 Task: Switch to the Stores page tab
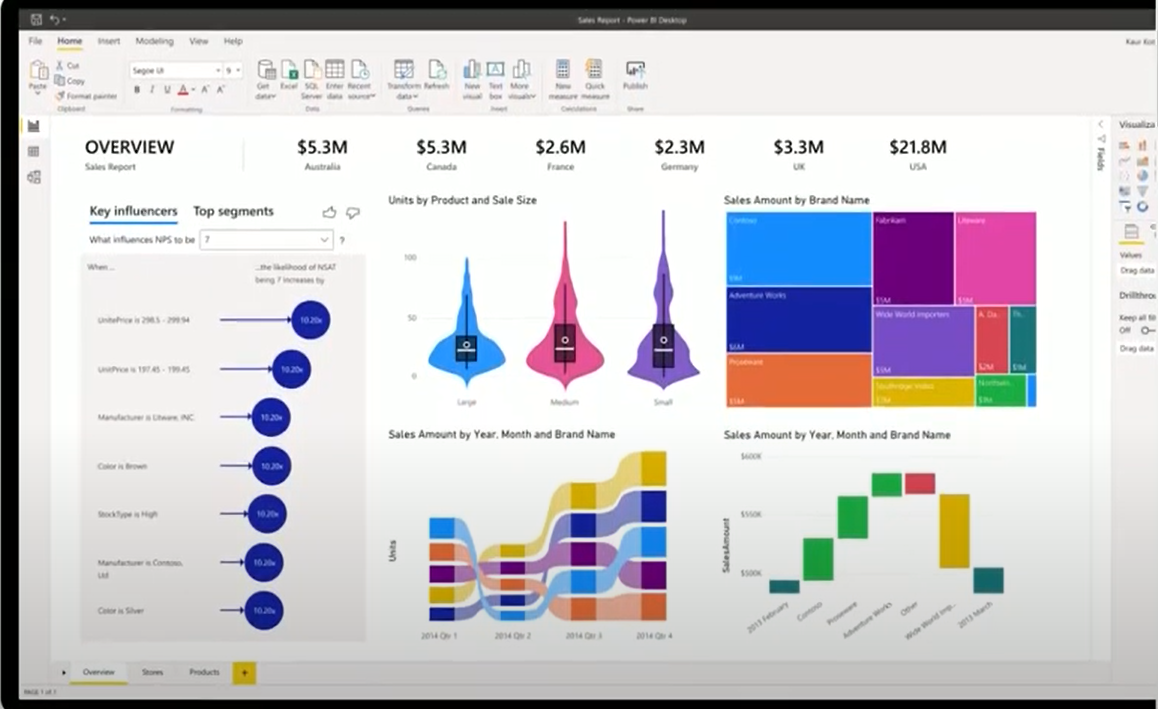point(152,672)
